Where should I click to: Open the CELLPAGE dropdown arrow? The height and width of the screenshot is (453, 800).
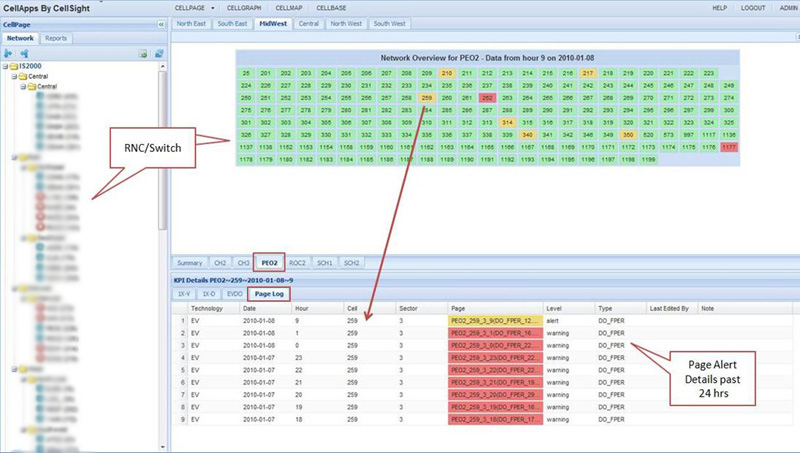[213, 7]
